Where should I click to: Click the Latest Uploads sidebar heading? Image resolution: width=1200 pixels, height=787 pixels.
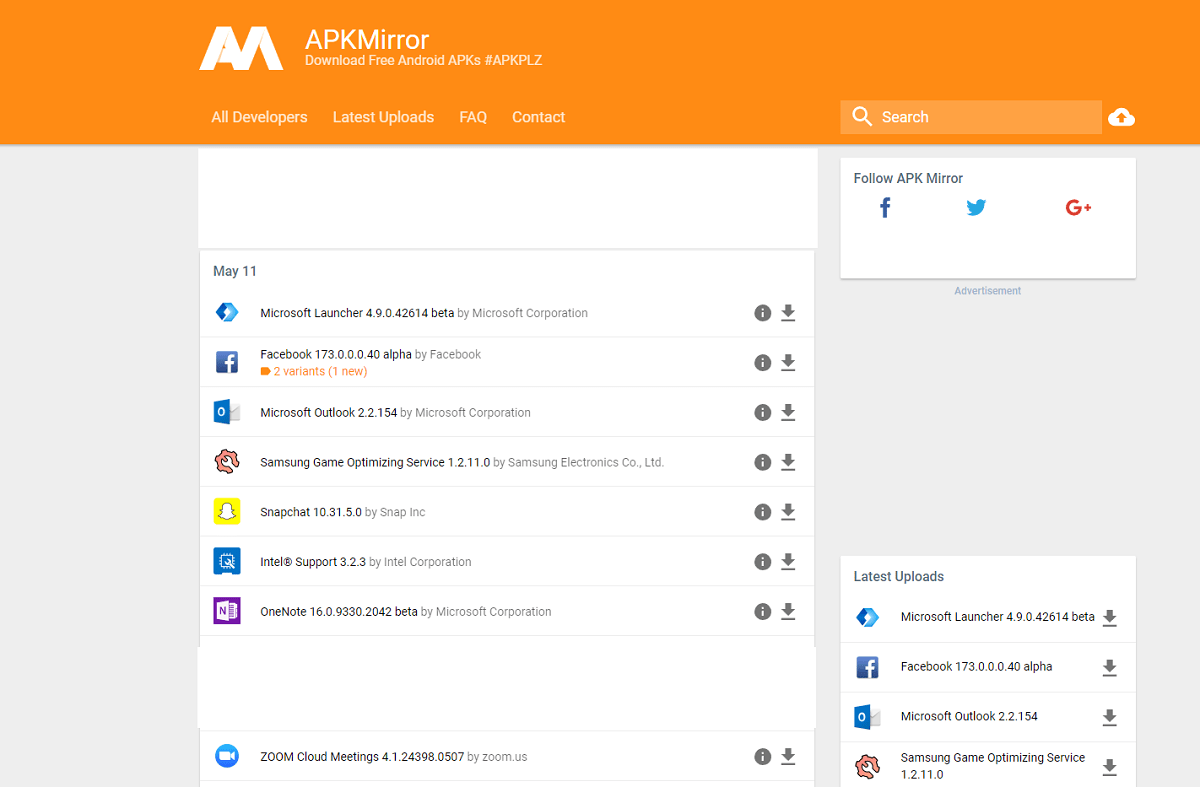pos(898,576)
